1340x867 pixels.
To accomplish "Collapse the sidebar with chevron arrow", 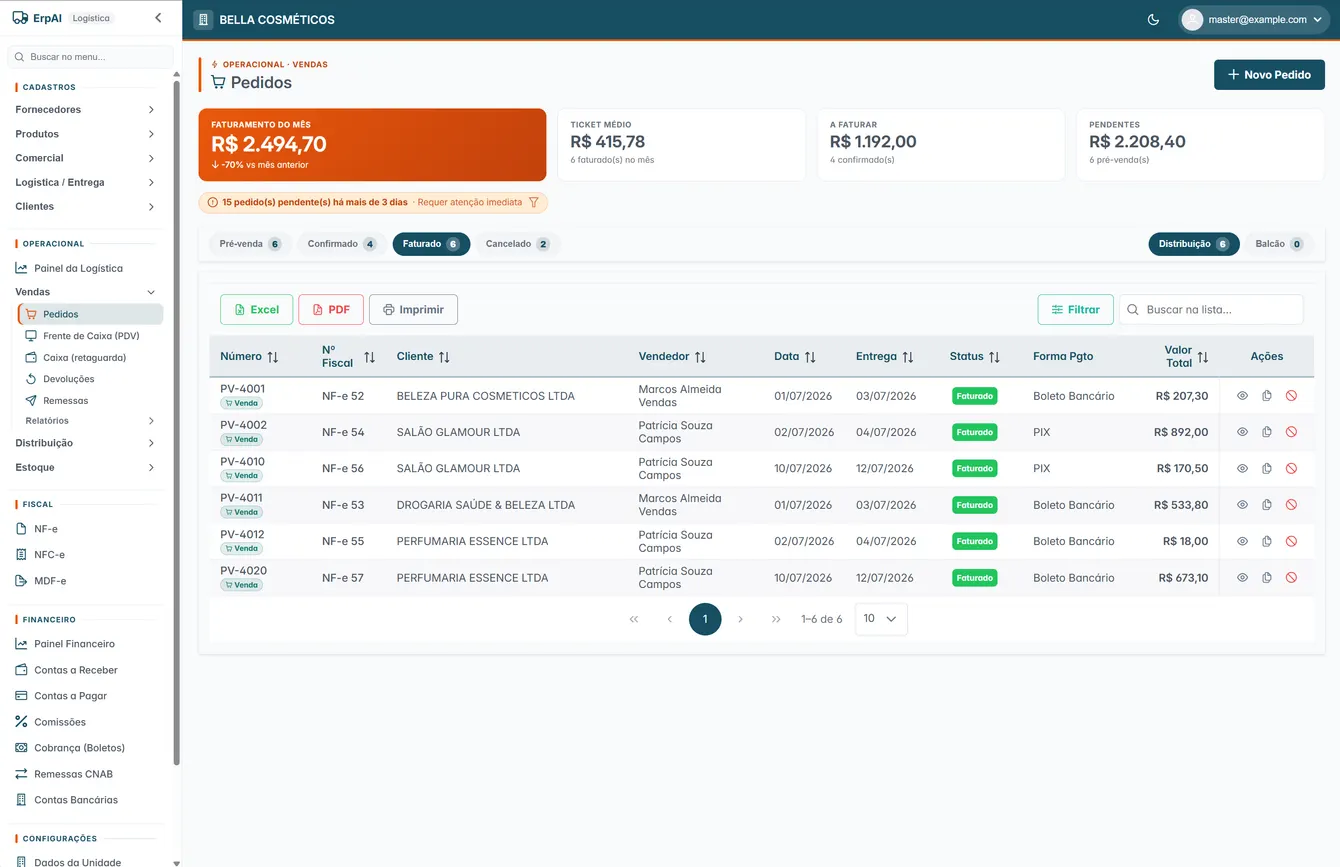I will tap(158, 18).
